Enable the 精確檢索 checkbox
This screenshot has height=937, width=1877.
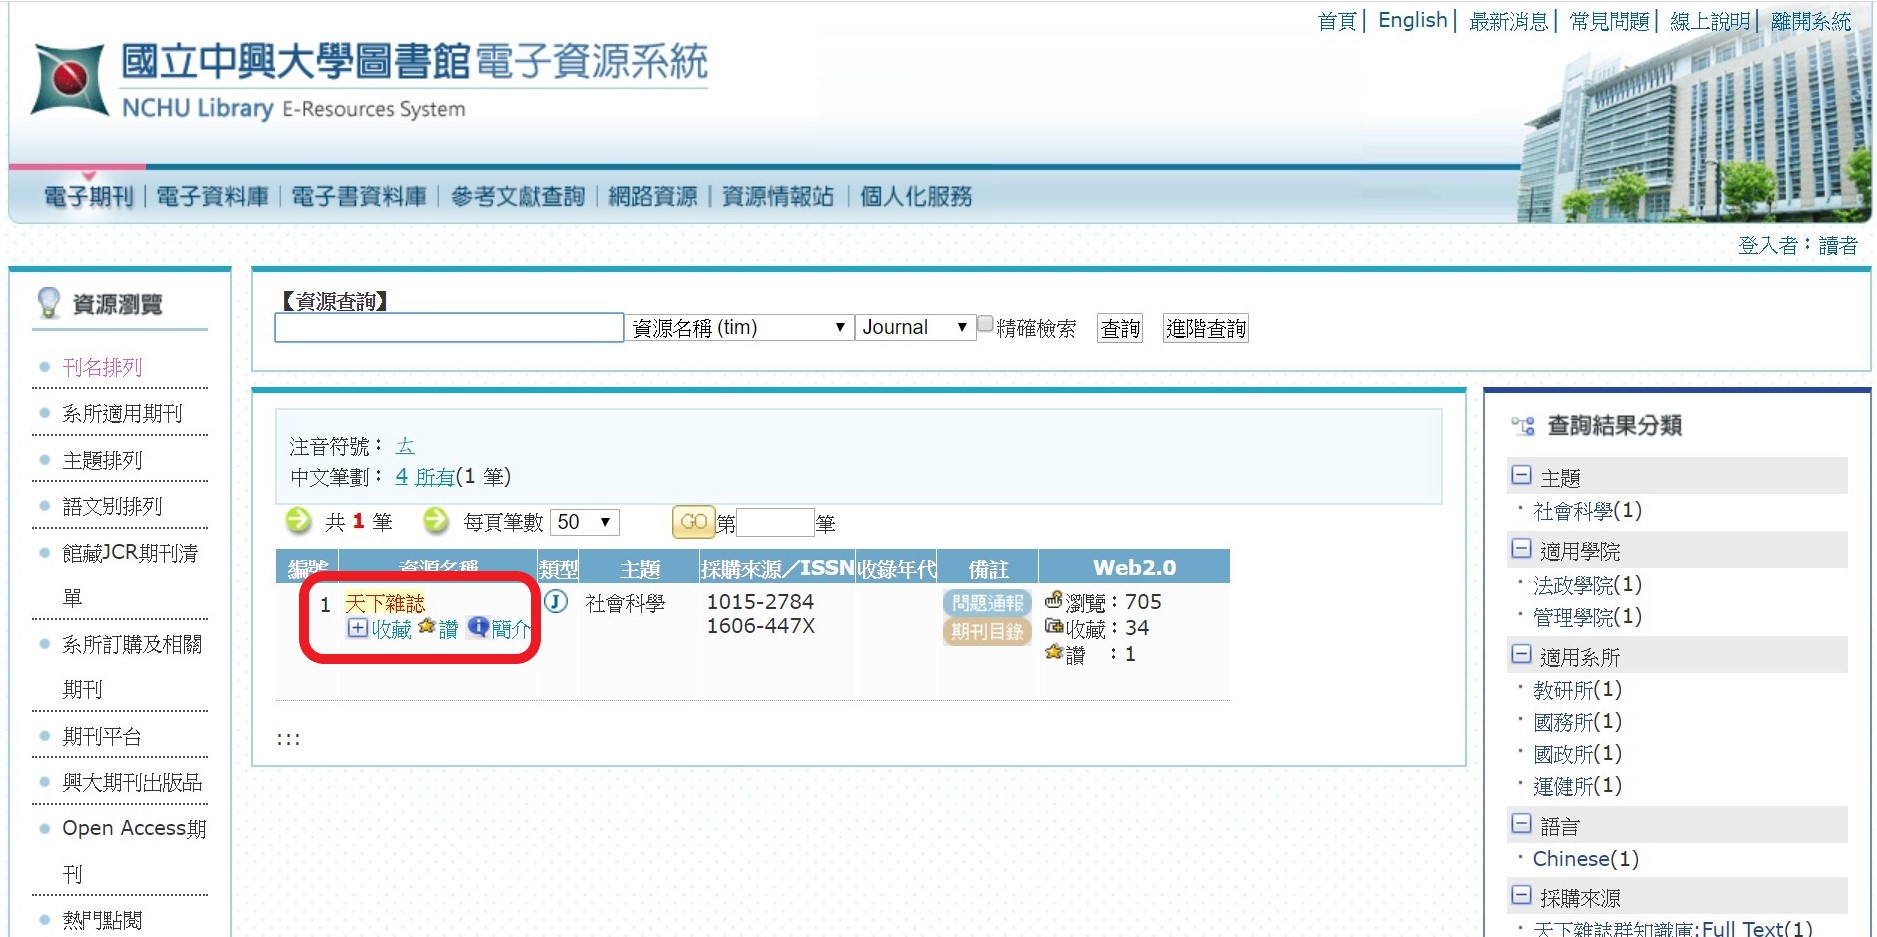click(985, 324)
